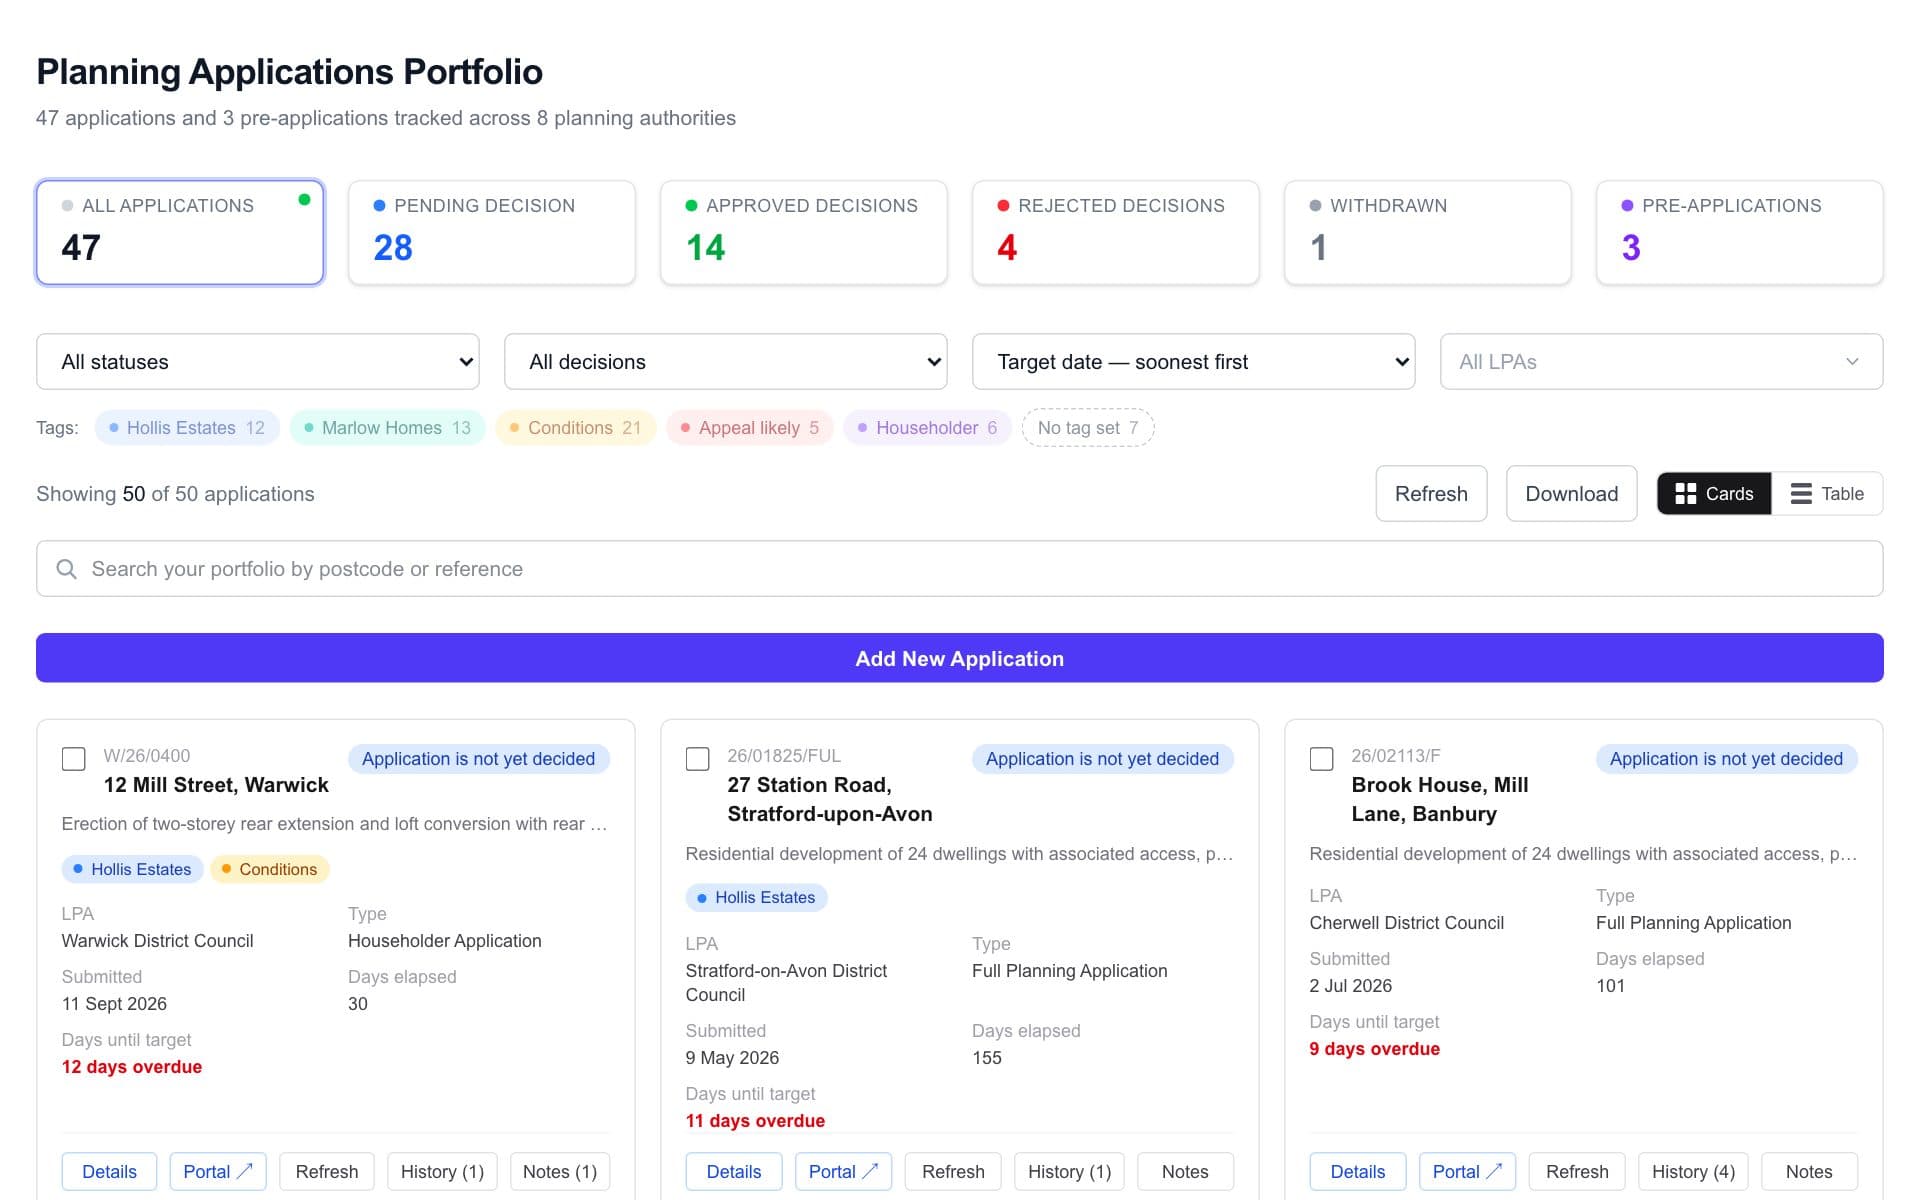Click Portal external link on 27 Station Road card
The image size is (1920, 1200).
click(843, 1171)
